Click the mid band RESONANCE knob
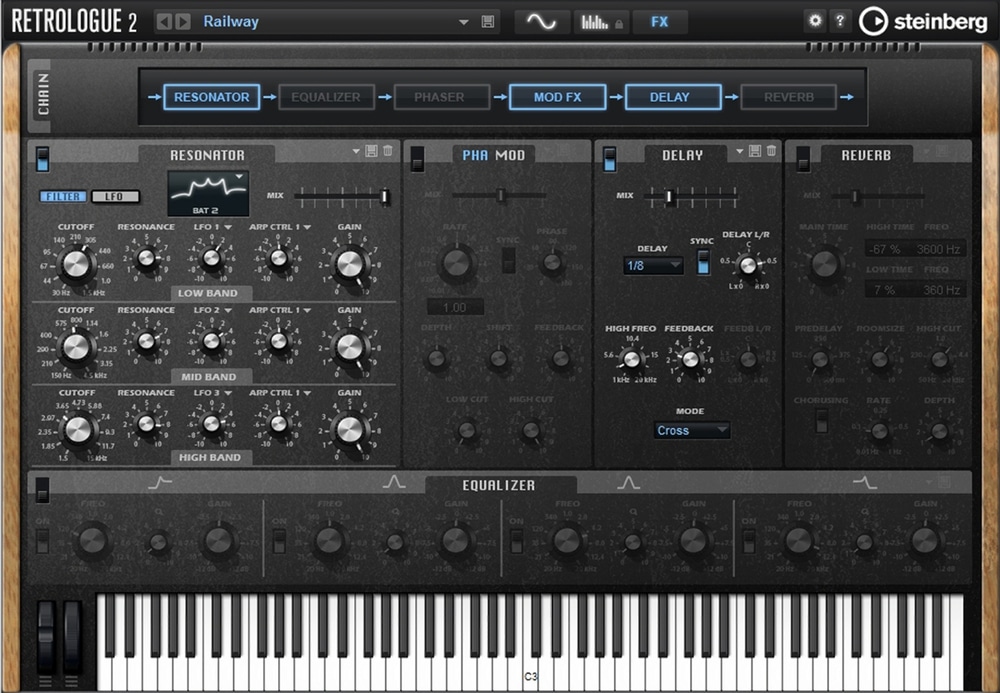This screenshot has height=693, width=1000. pyautogui.click(x=146, y=342)
